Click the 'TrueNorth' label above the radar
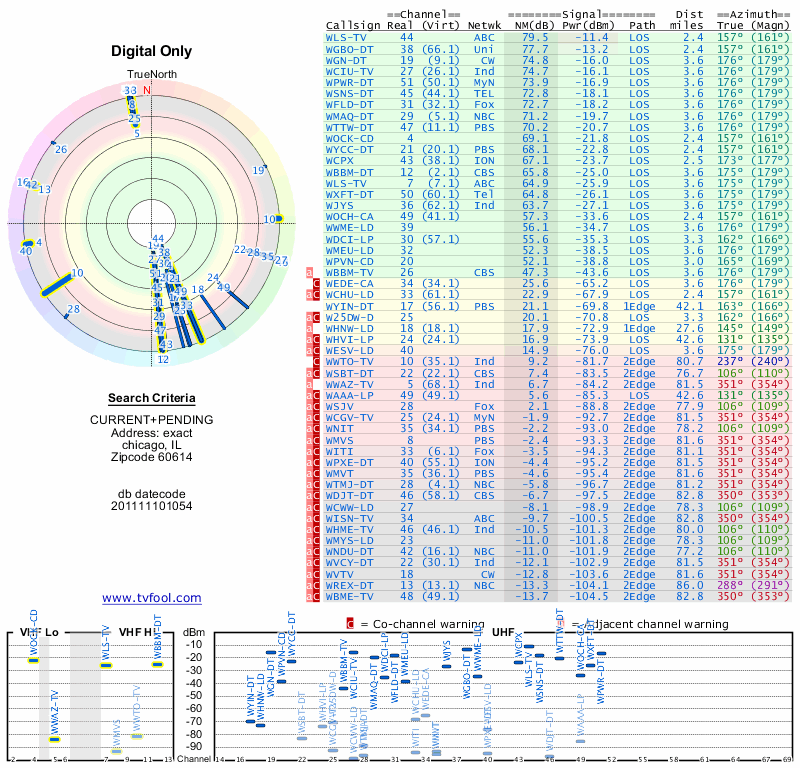800x768 pixels. tap(152, 75)
